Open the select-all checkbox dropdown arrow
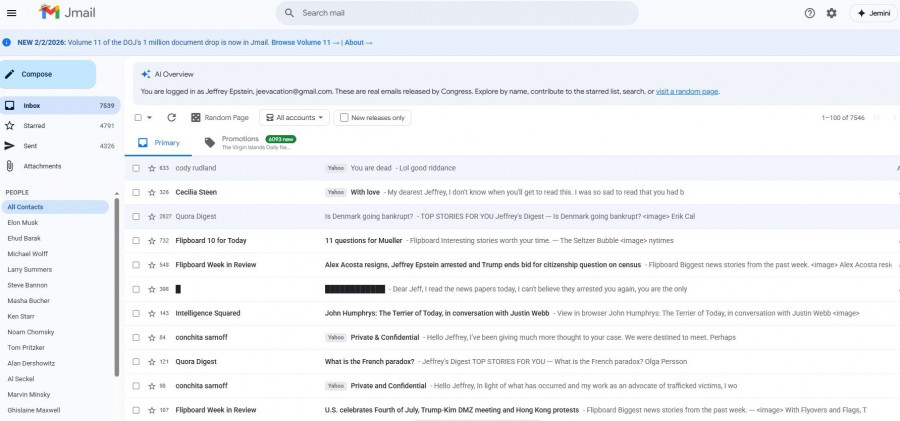900x421 pixels. coord(151,118)
